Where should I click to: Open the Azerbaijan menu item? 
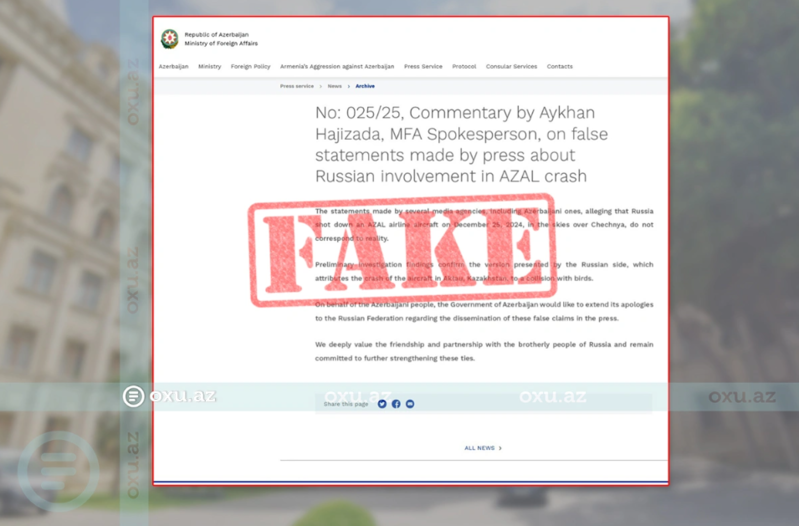(173, 67)
